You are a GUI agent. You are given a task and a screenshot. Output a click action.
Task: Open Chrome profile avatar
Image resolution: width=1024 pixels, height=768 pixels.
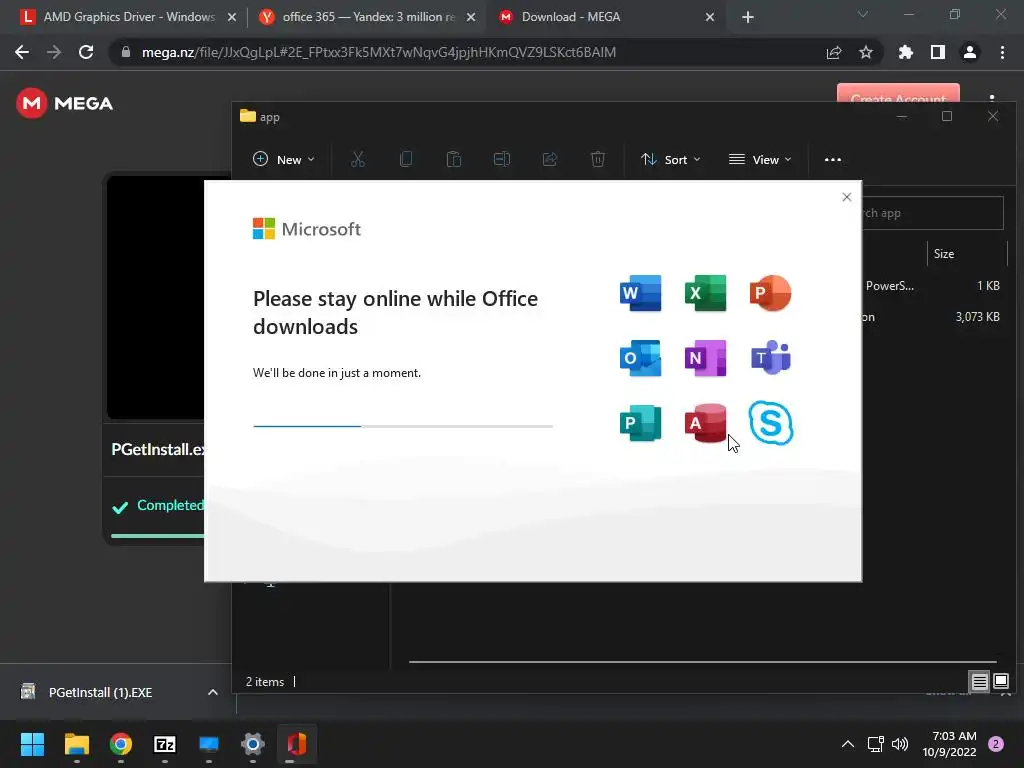970,52
